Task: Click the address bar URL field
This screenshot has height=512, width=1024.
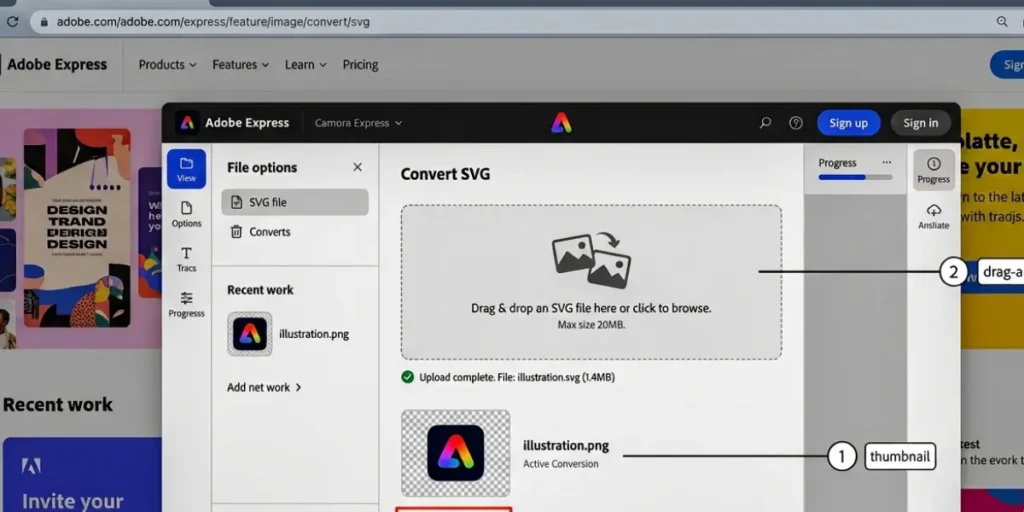Action: [x=509, y=22]
